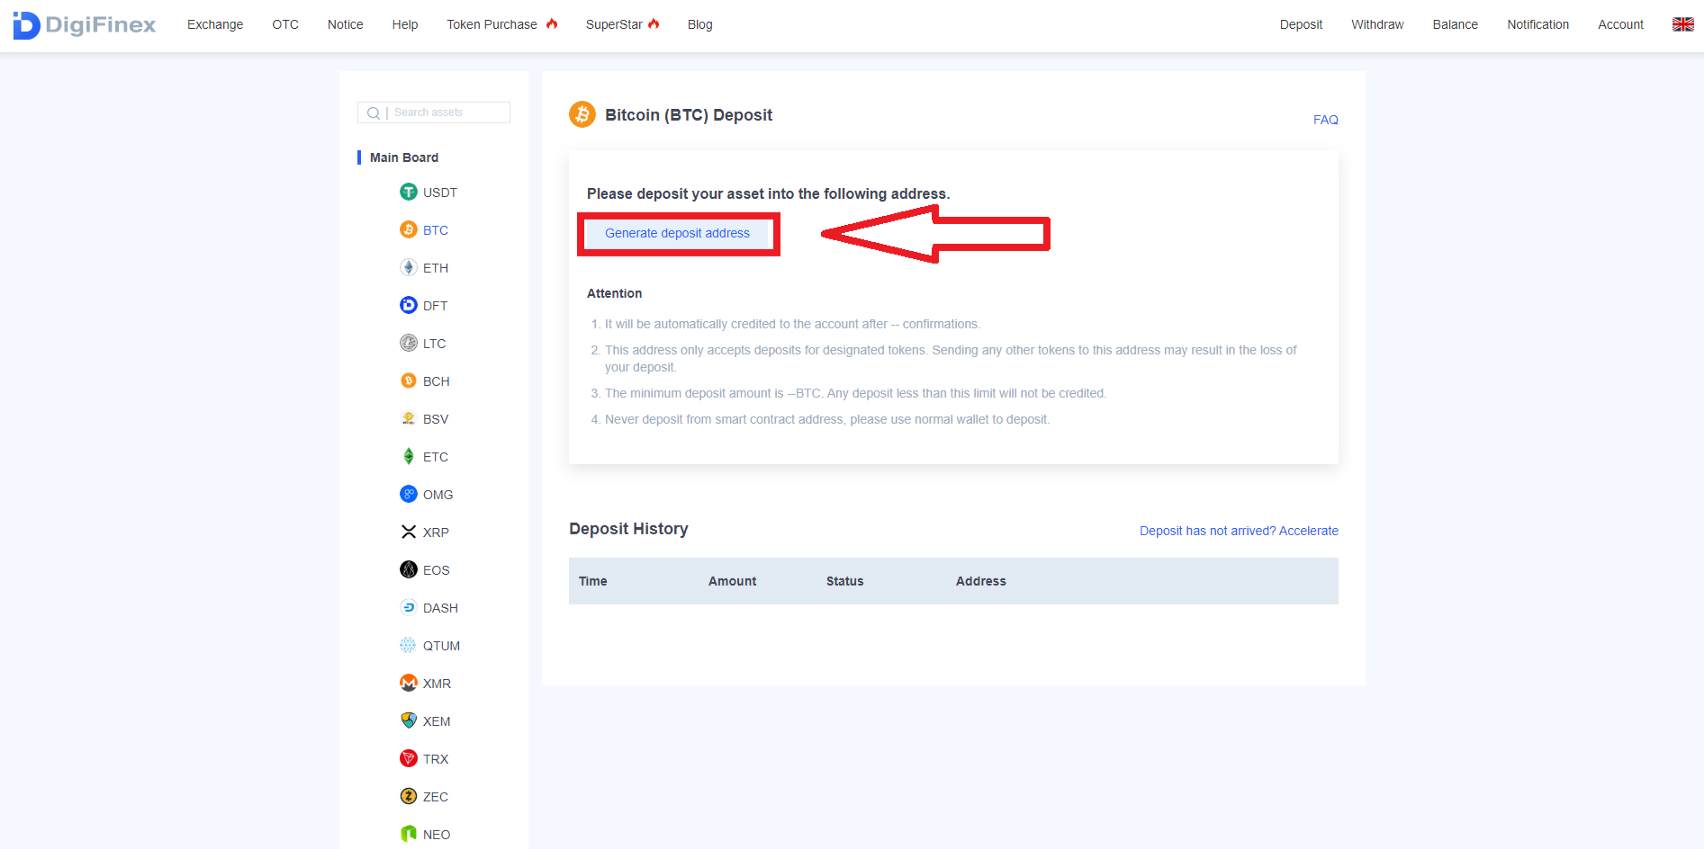Image resolution: width=1704 pixels, height=849 pixels.
Task: Click the search magnifier icon
Action: point(373,113)
